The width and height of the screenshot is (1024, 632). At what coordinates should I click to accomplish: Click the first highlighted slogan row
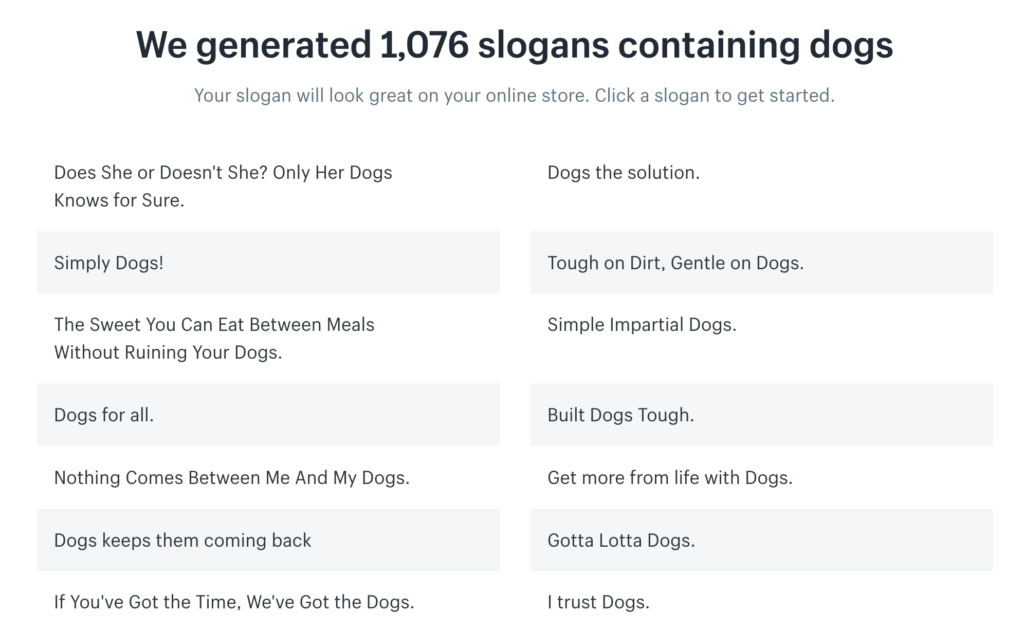(x=268, y=262)
